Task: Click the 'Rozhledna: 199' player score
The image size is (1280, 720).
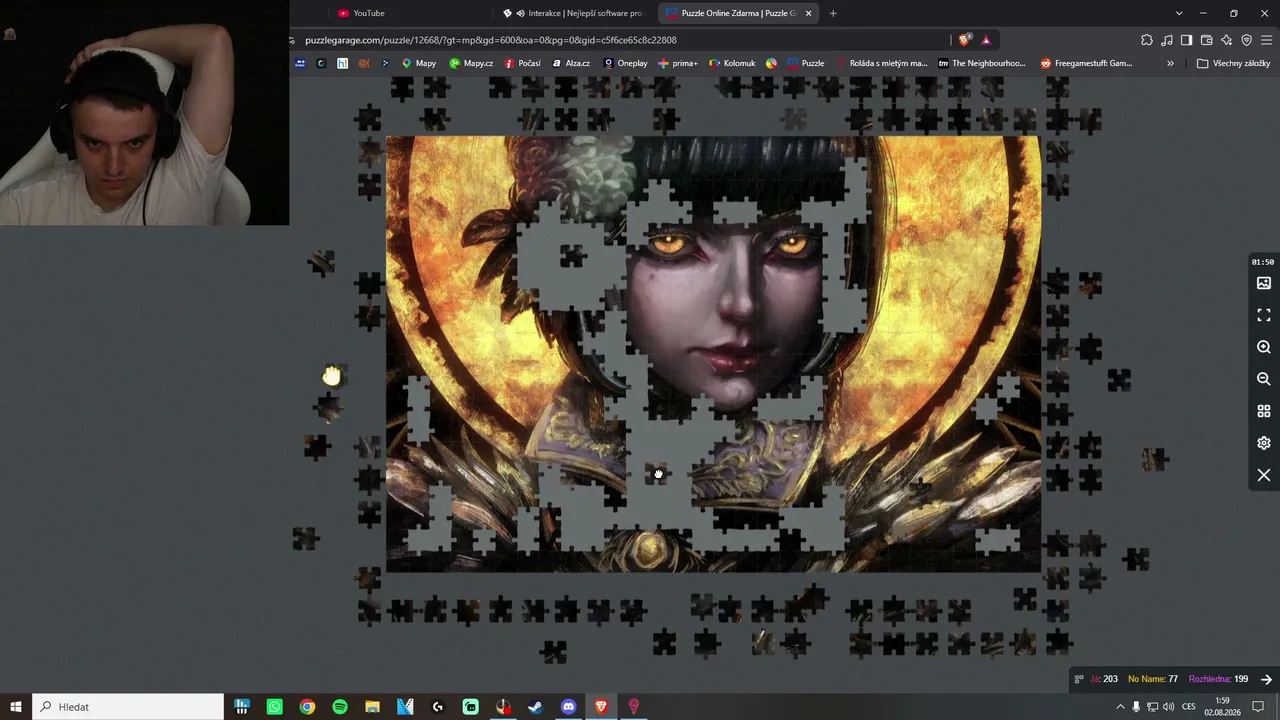Action: [1218, 679]
